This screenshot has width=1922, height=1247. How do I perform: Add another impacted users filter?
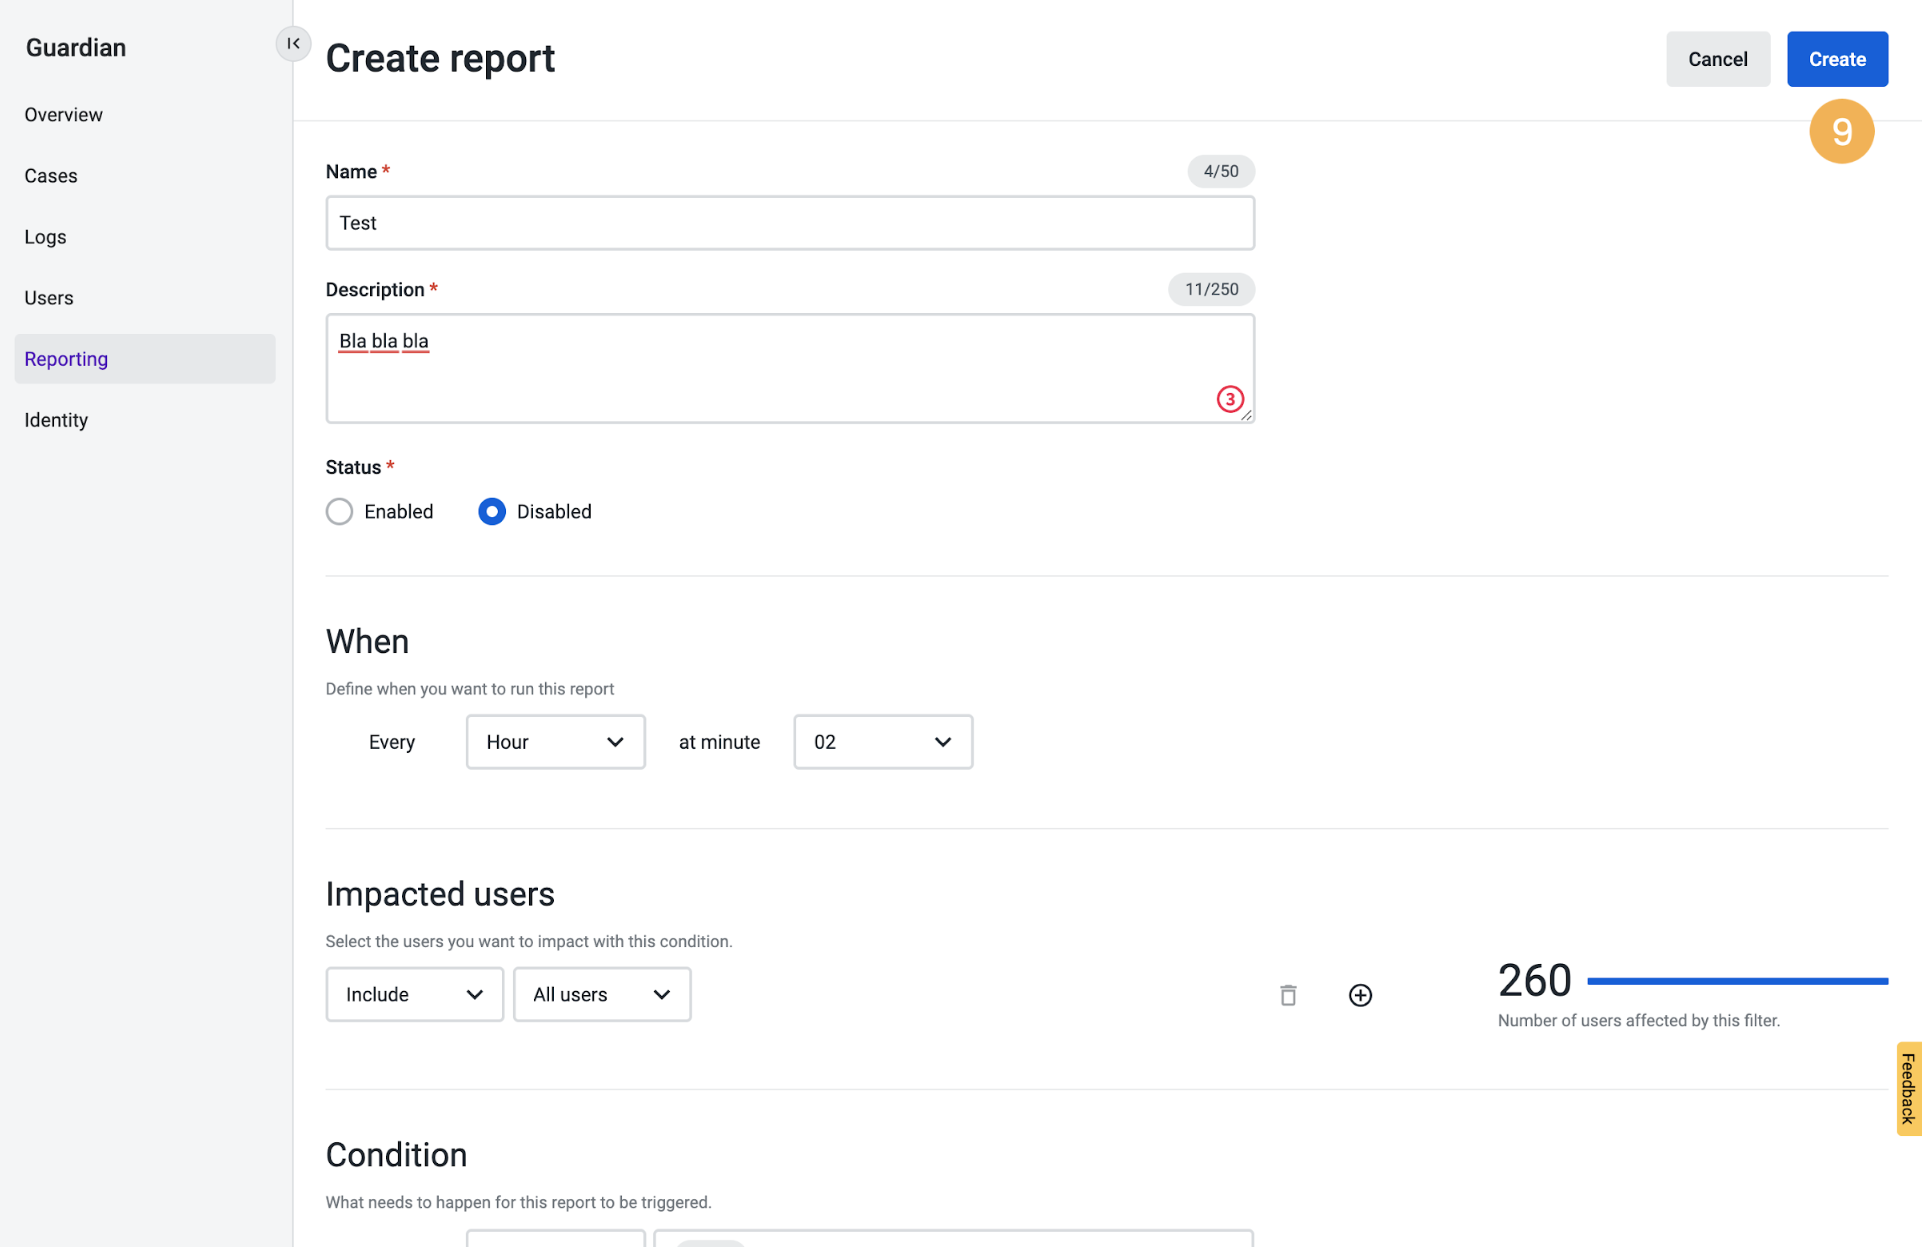pos(1360,995)
